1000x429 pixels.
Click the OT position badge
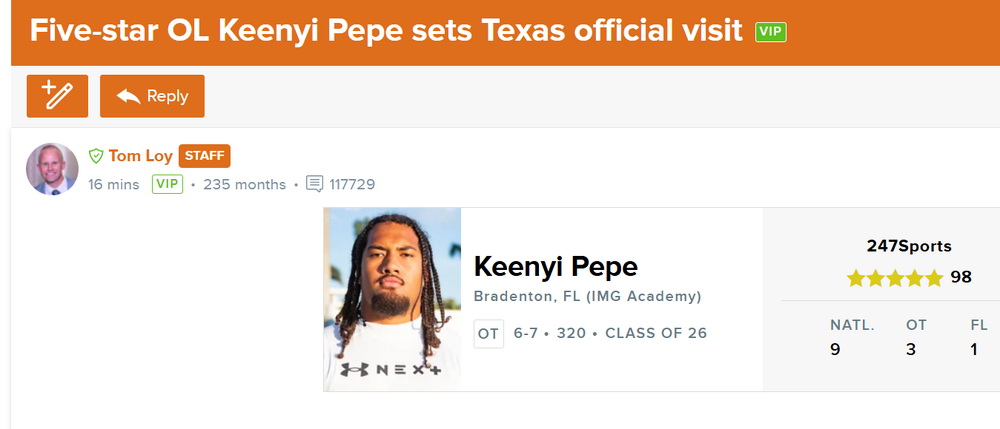488,333
